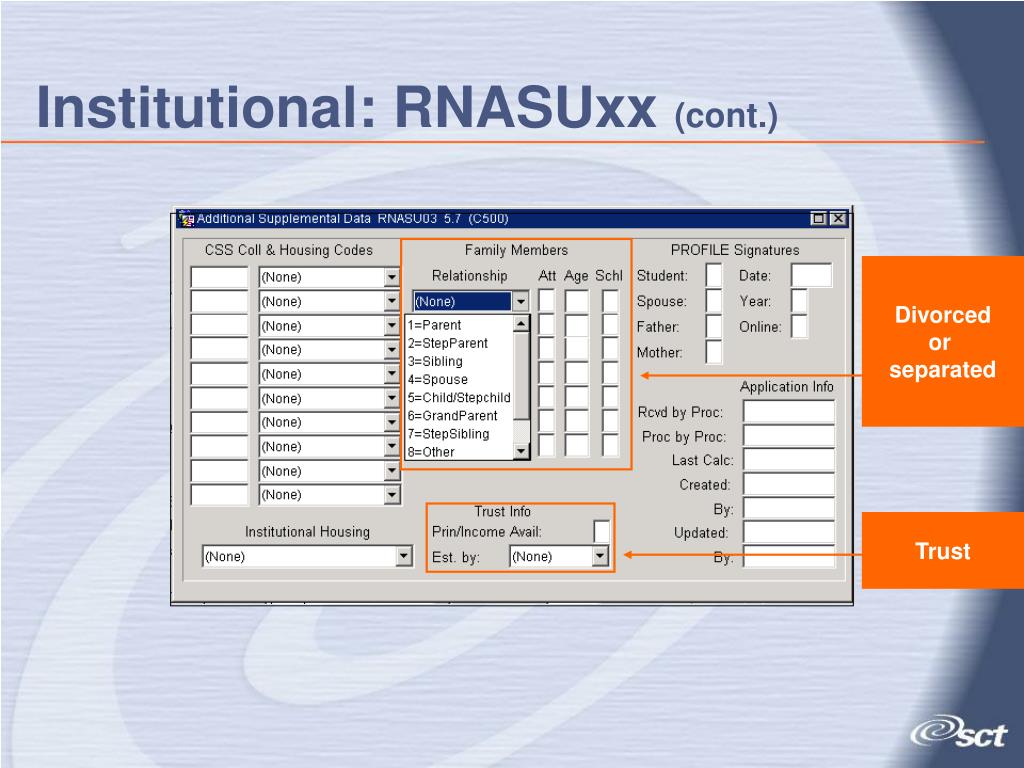Open the last CSS Coll & Housing Codes dropdown

(392, 495)
